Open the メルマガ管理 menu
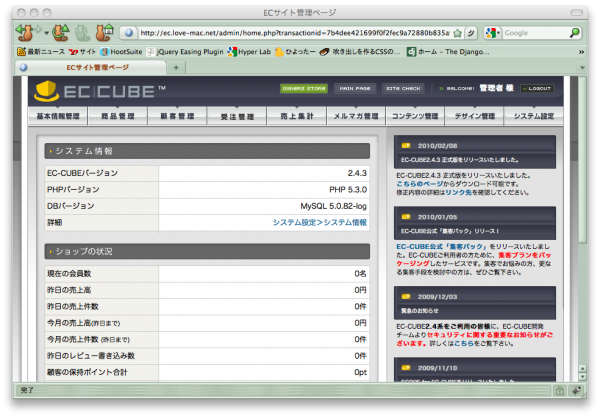The image size is (600, 417). click(x=356, y=116)
